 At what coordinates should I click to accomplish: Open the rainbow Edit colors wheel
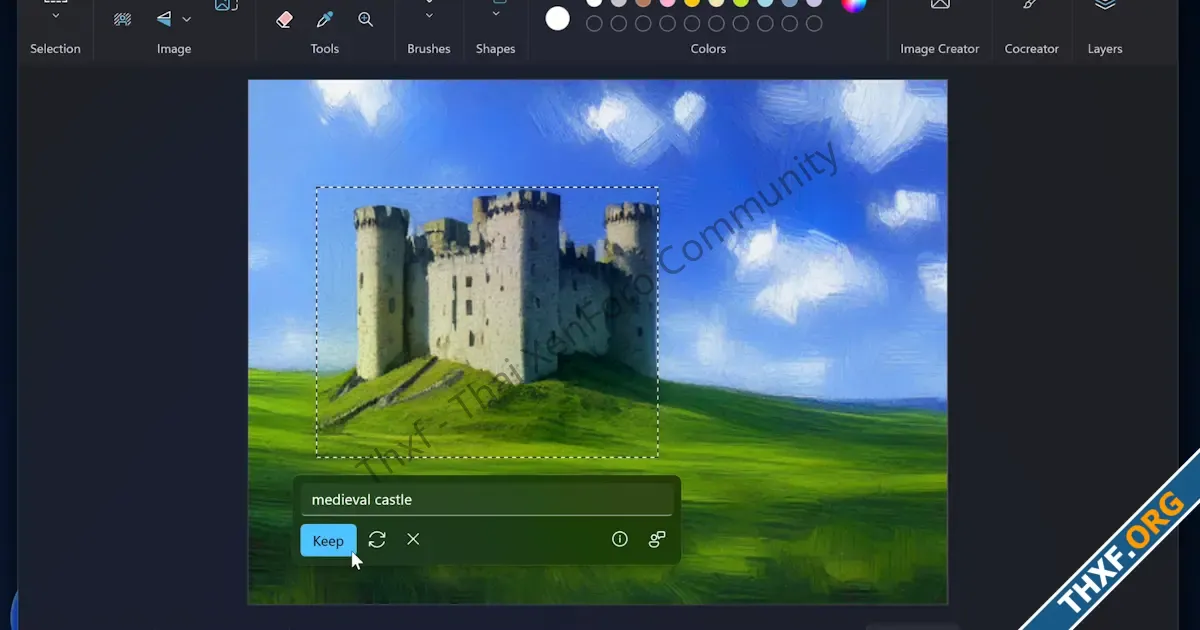pos(853,4)
